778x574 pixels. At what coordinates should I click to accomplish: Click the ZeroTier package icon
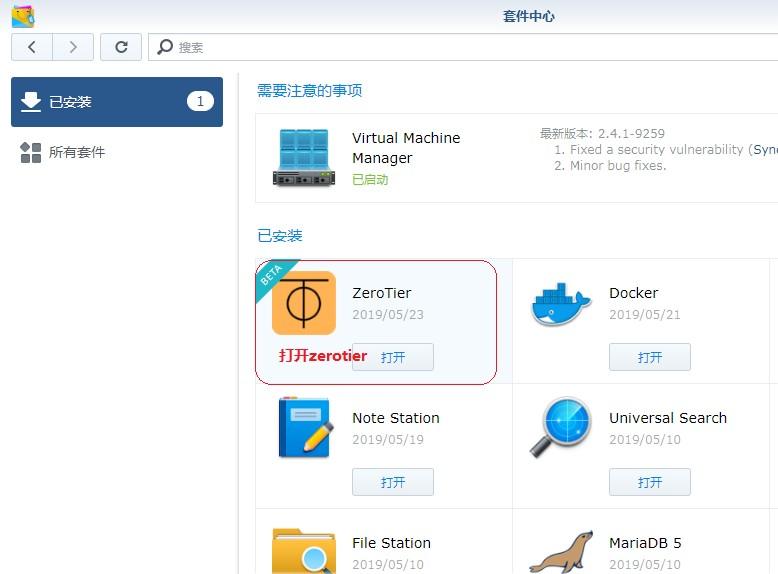(x=304, y=303)
